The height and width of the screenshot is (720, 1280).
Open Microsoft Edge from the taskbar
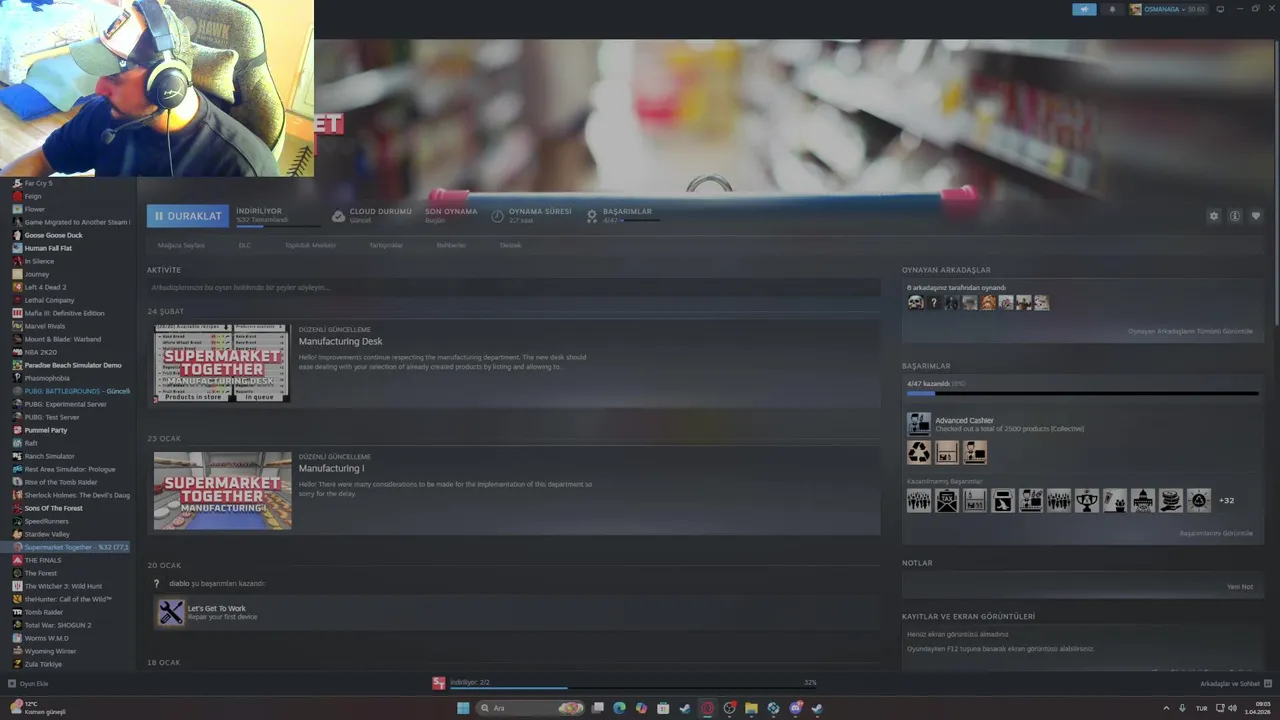619,708
